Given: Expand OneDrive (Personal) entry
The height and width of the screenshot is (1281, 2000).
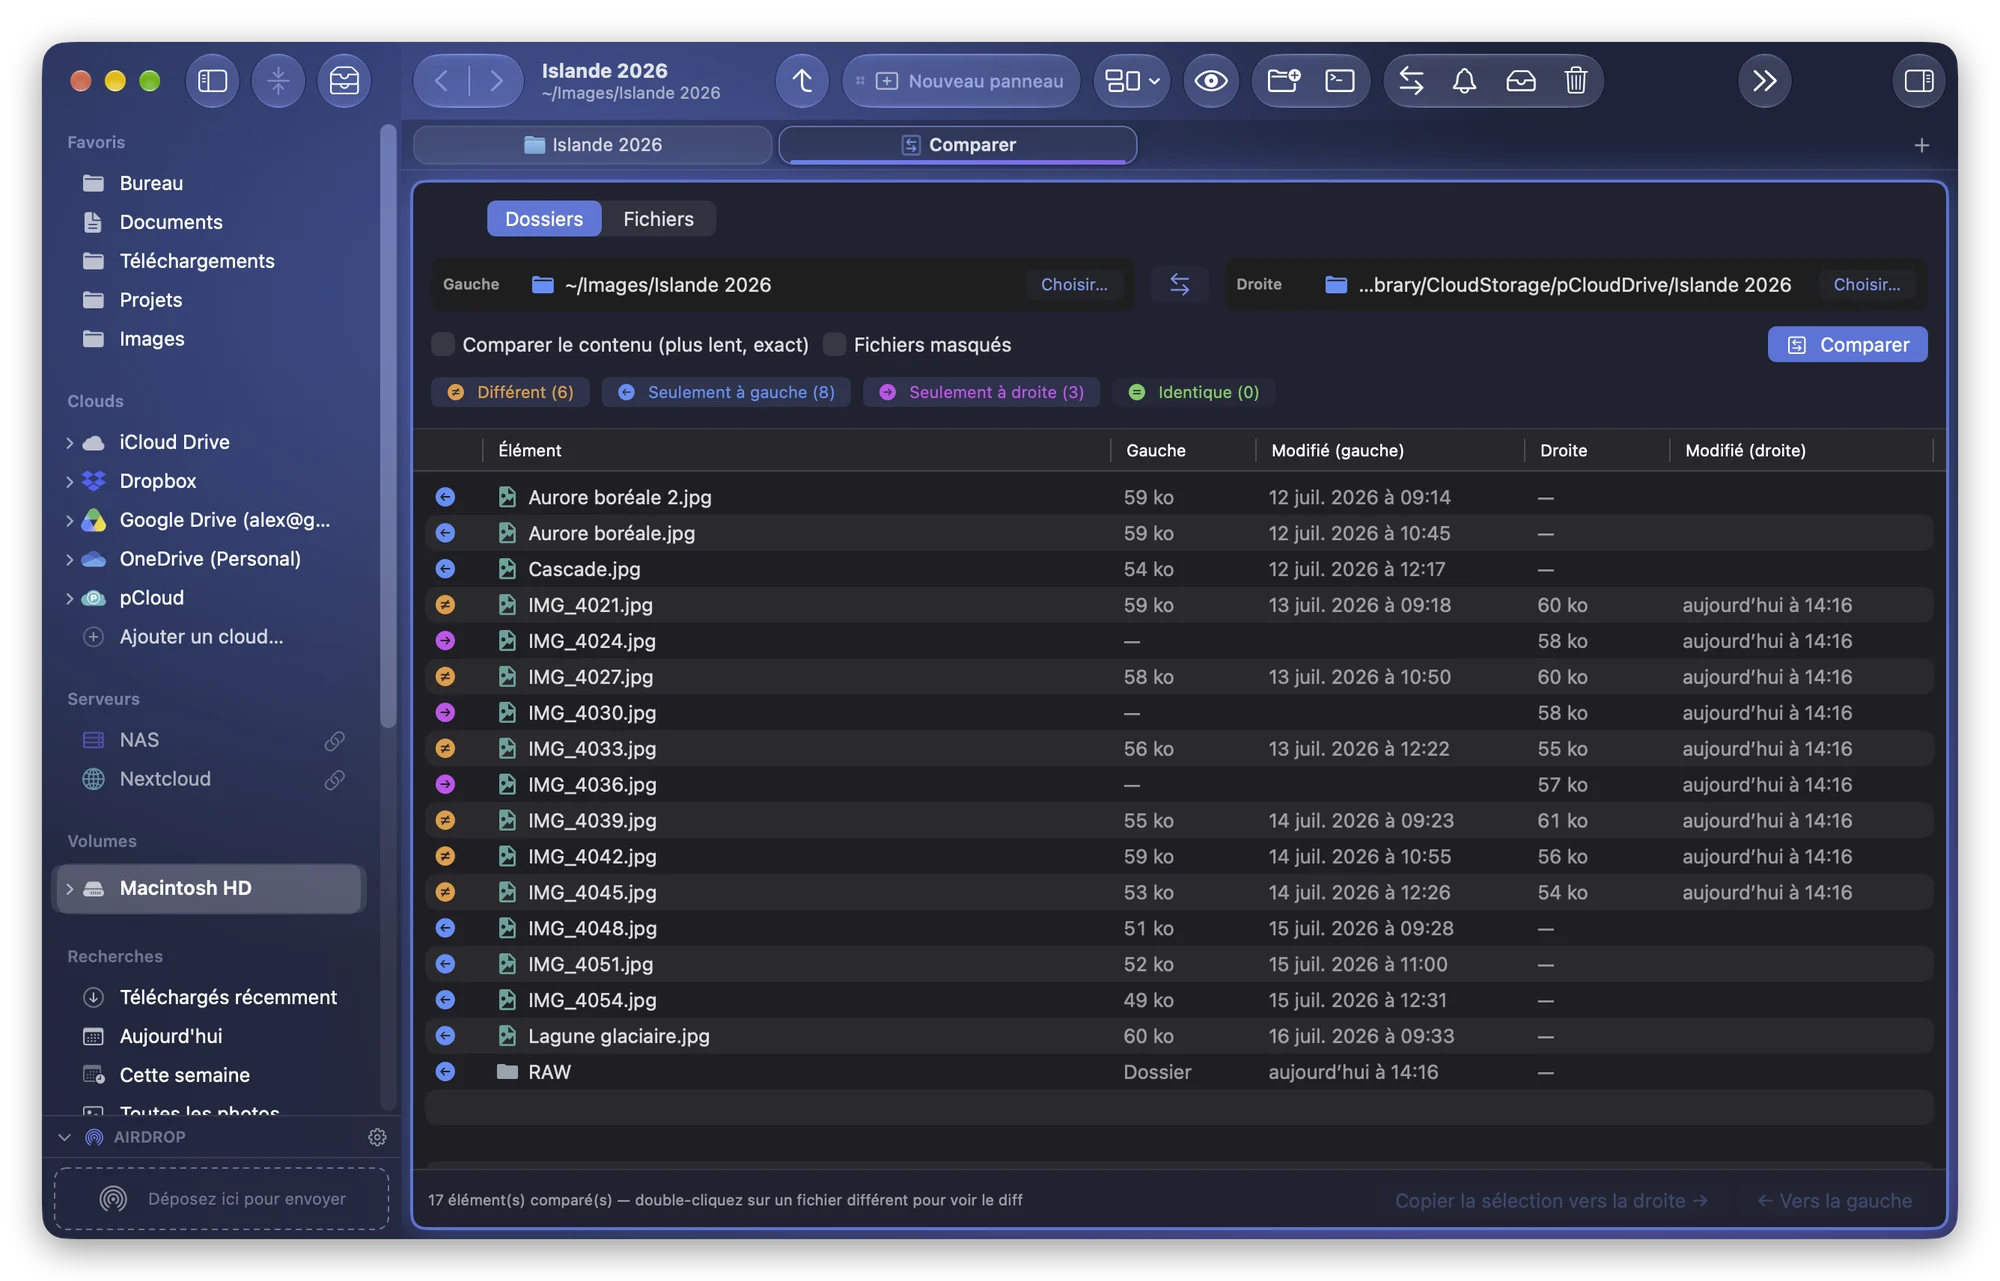Looking at the screenshot, I should [x=69, y=559].
